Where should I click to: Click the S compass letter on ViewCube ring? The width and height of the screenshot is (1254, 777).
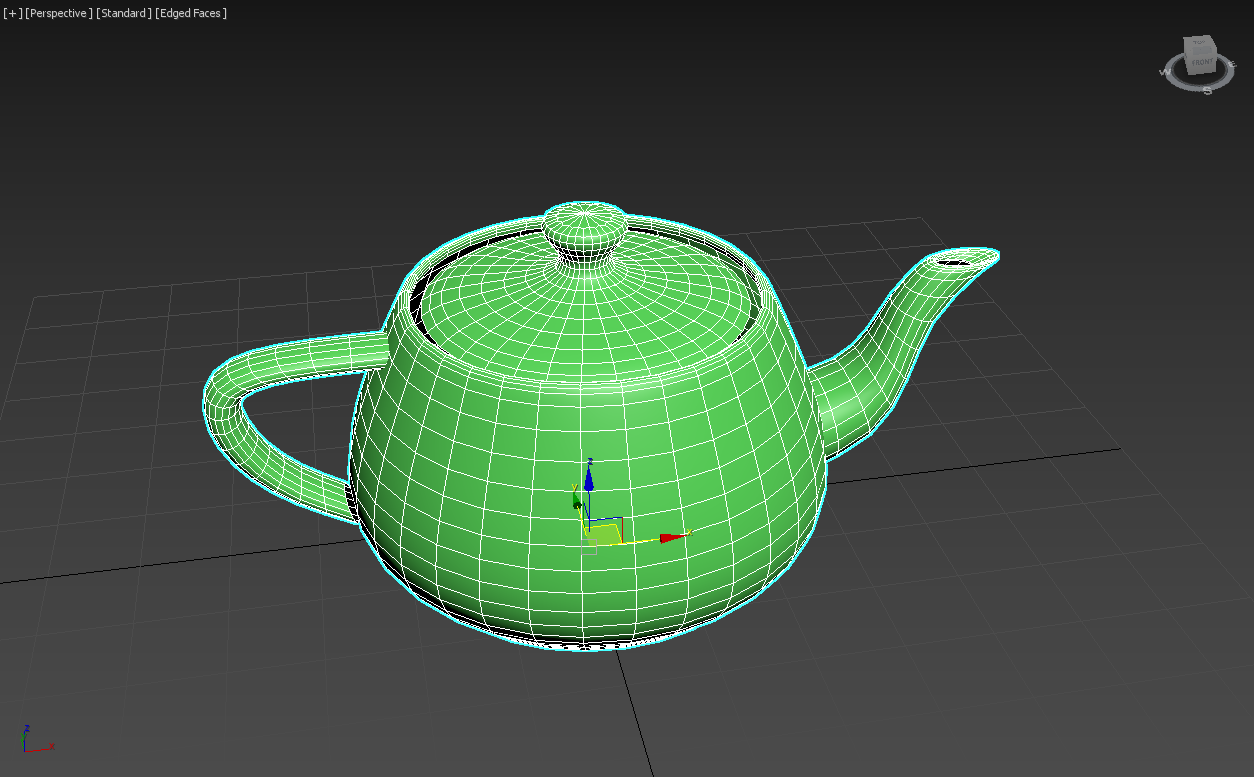pyautogui.click(x=1207, y=91)
